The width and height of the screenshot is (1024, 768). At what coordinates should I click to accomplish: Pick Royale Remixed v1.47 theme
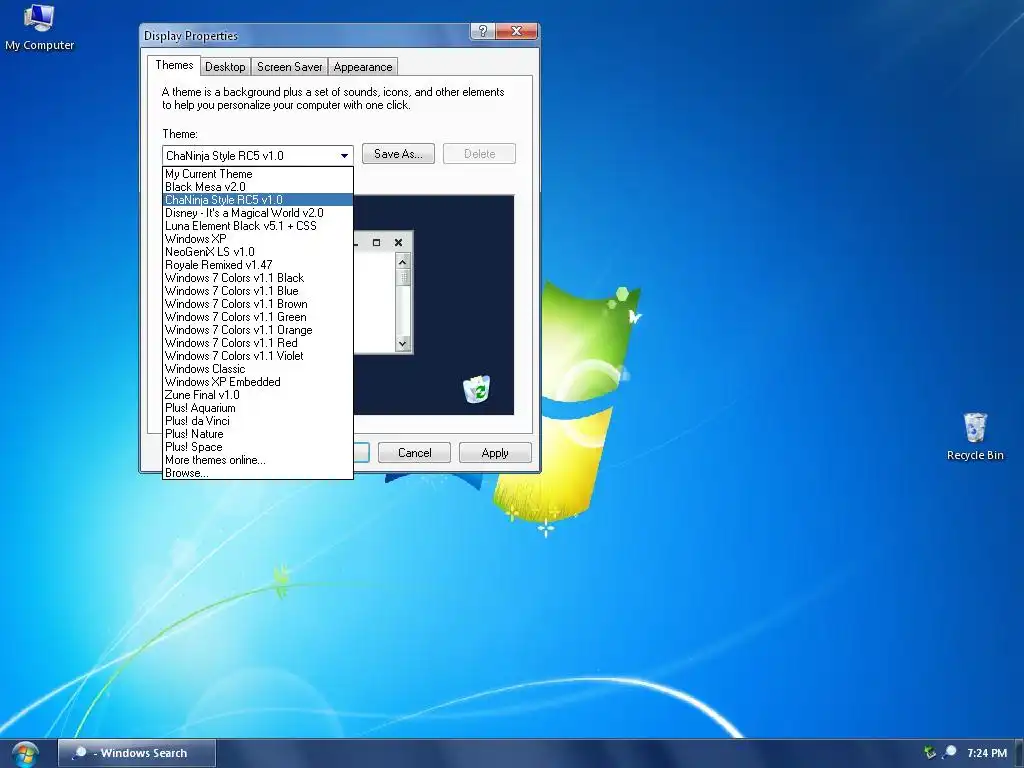(257, 265)
